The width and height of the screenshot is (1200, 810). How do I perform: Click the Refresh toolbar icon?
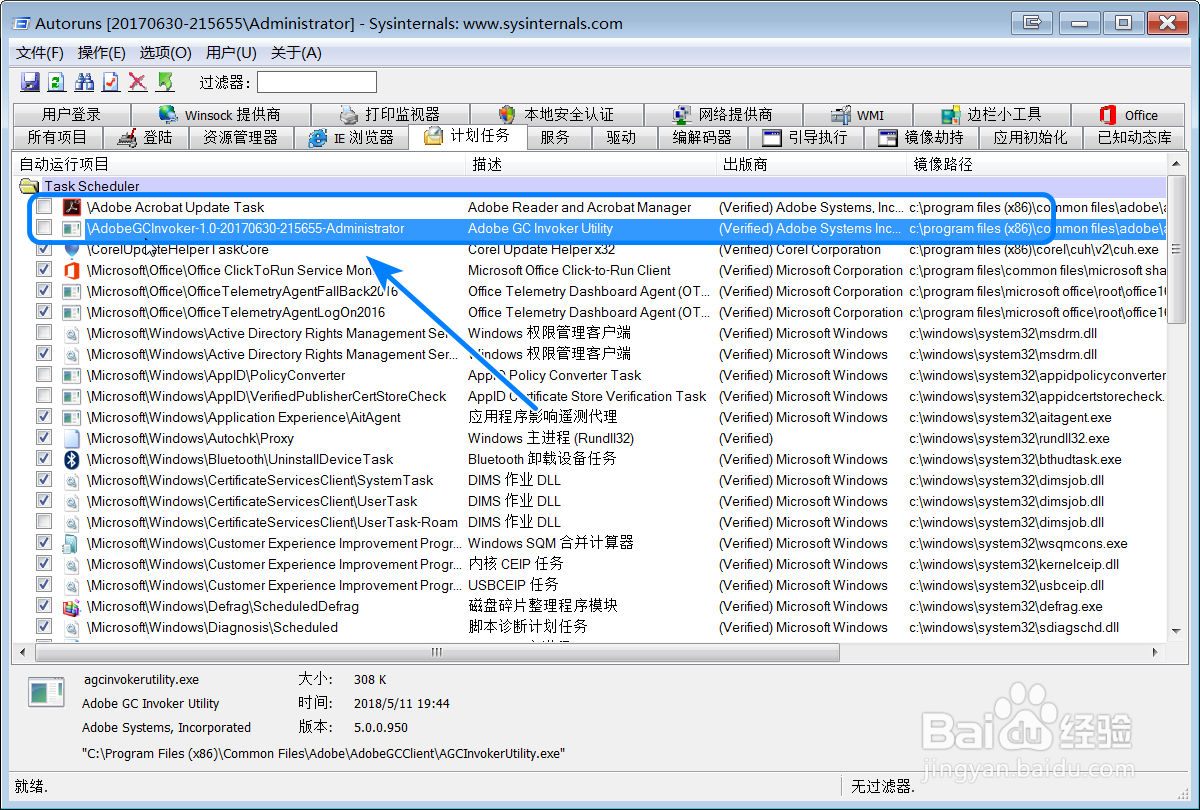click(57, 82)
